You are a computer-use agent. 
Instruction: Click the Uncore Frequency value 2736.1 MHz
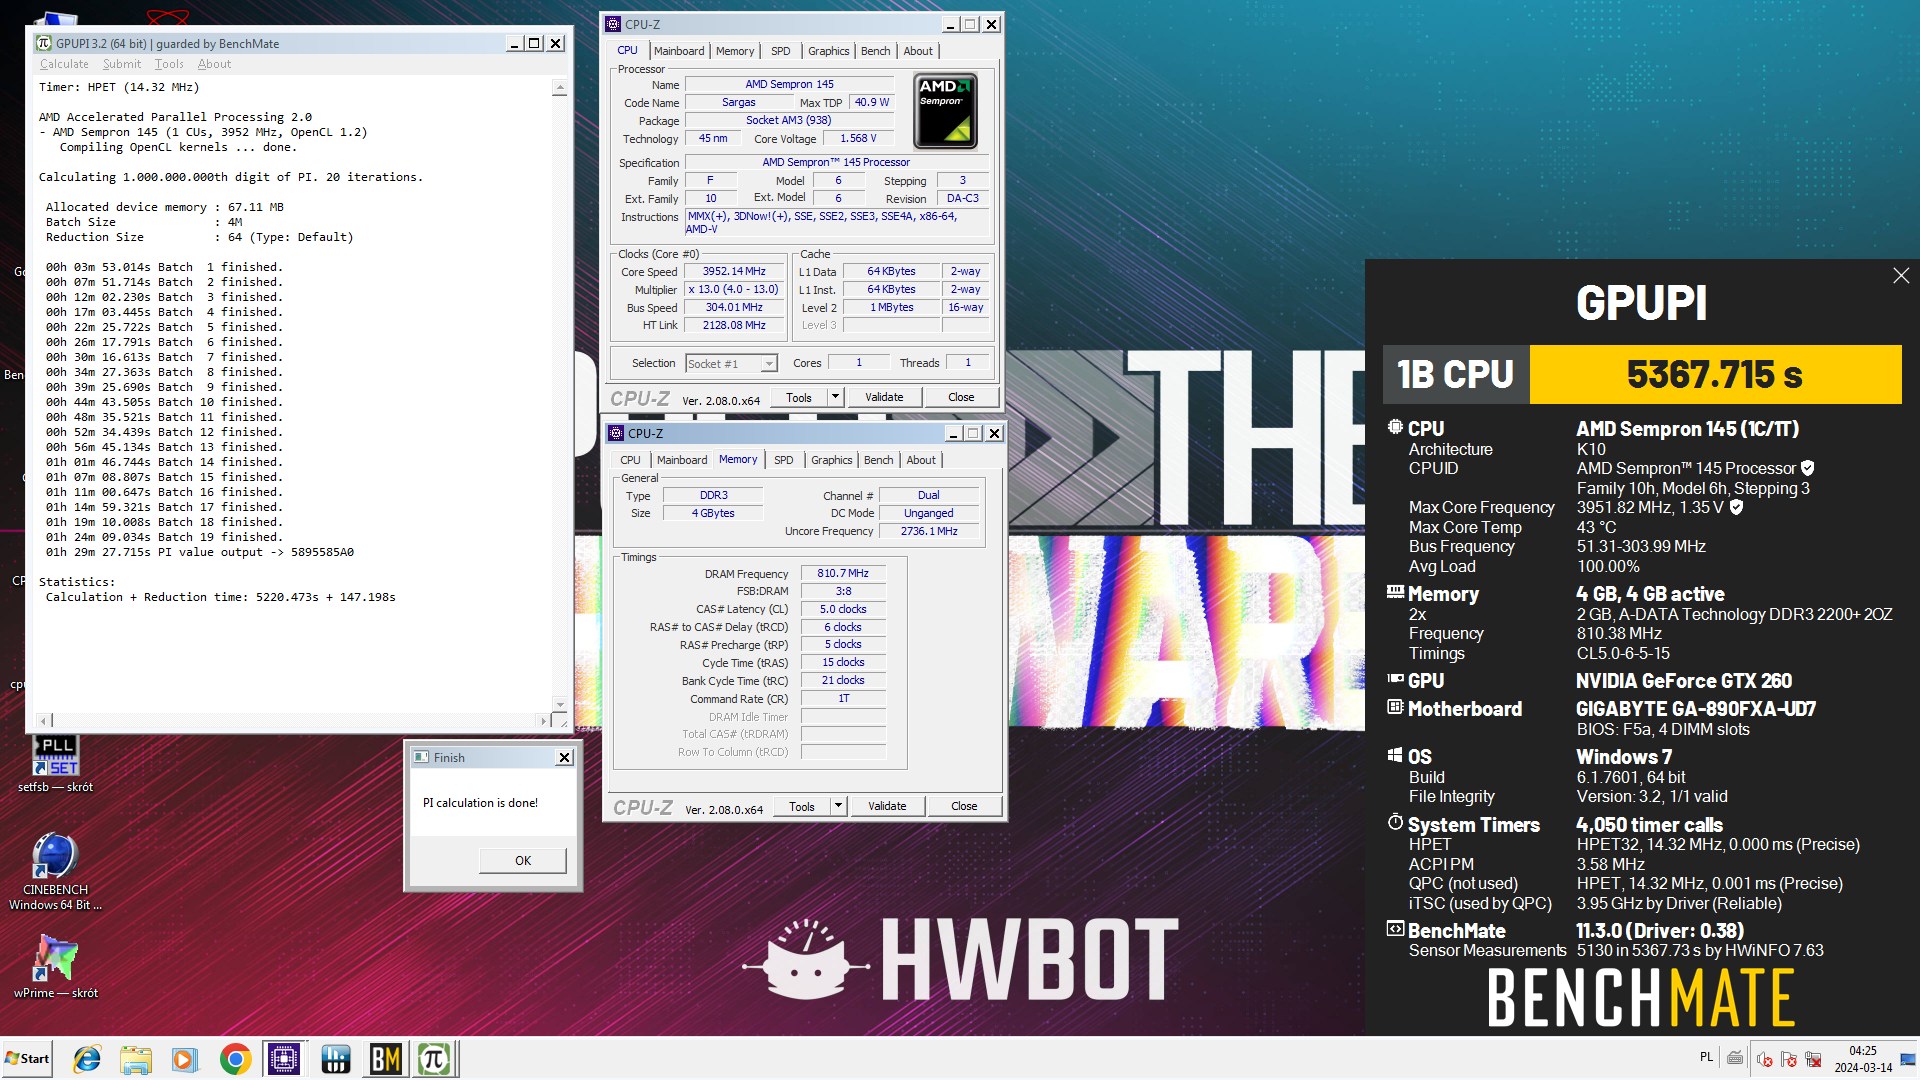[x=929, y=531]
